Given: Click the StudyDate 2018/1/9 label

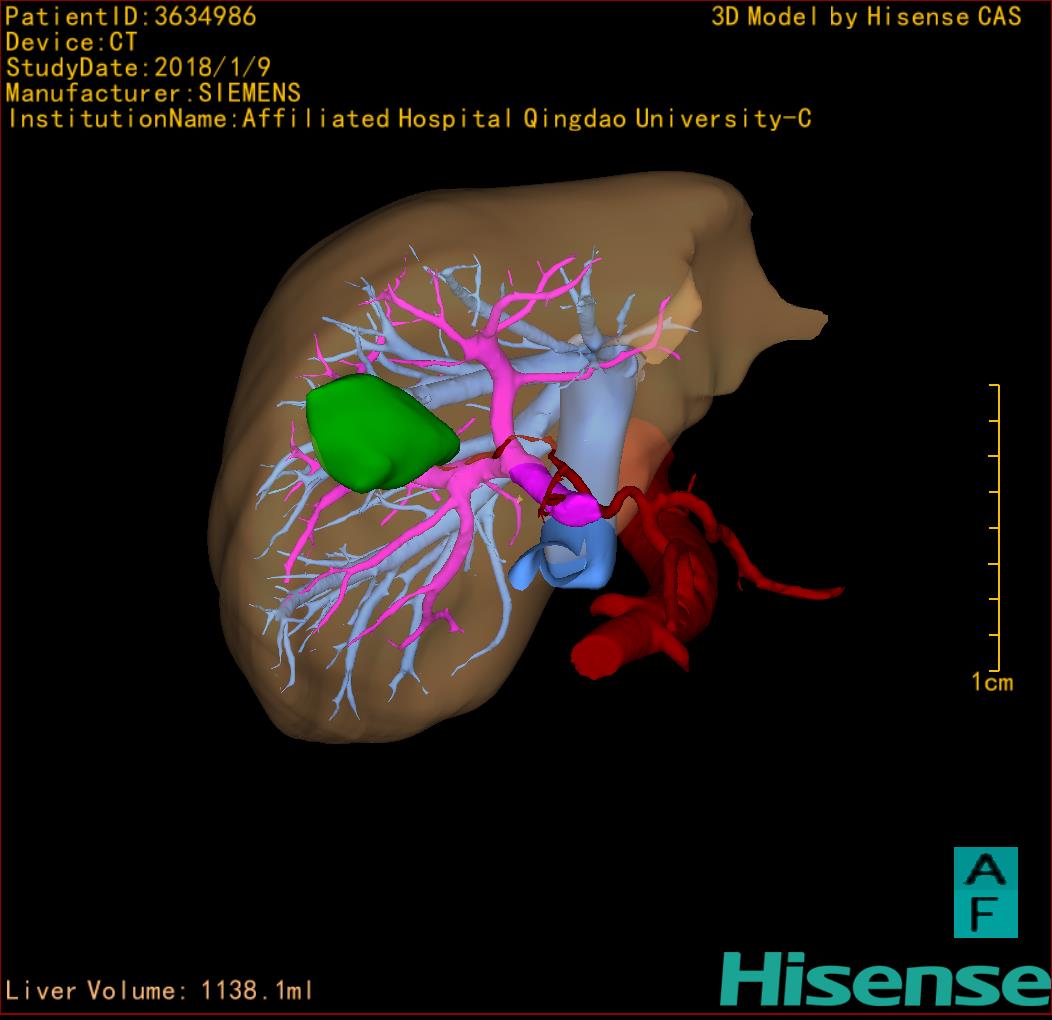Looking at the screenshot, I should 137,68.
